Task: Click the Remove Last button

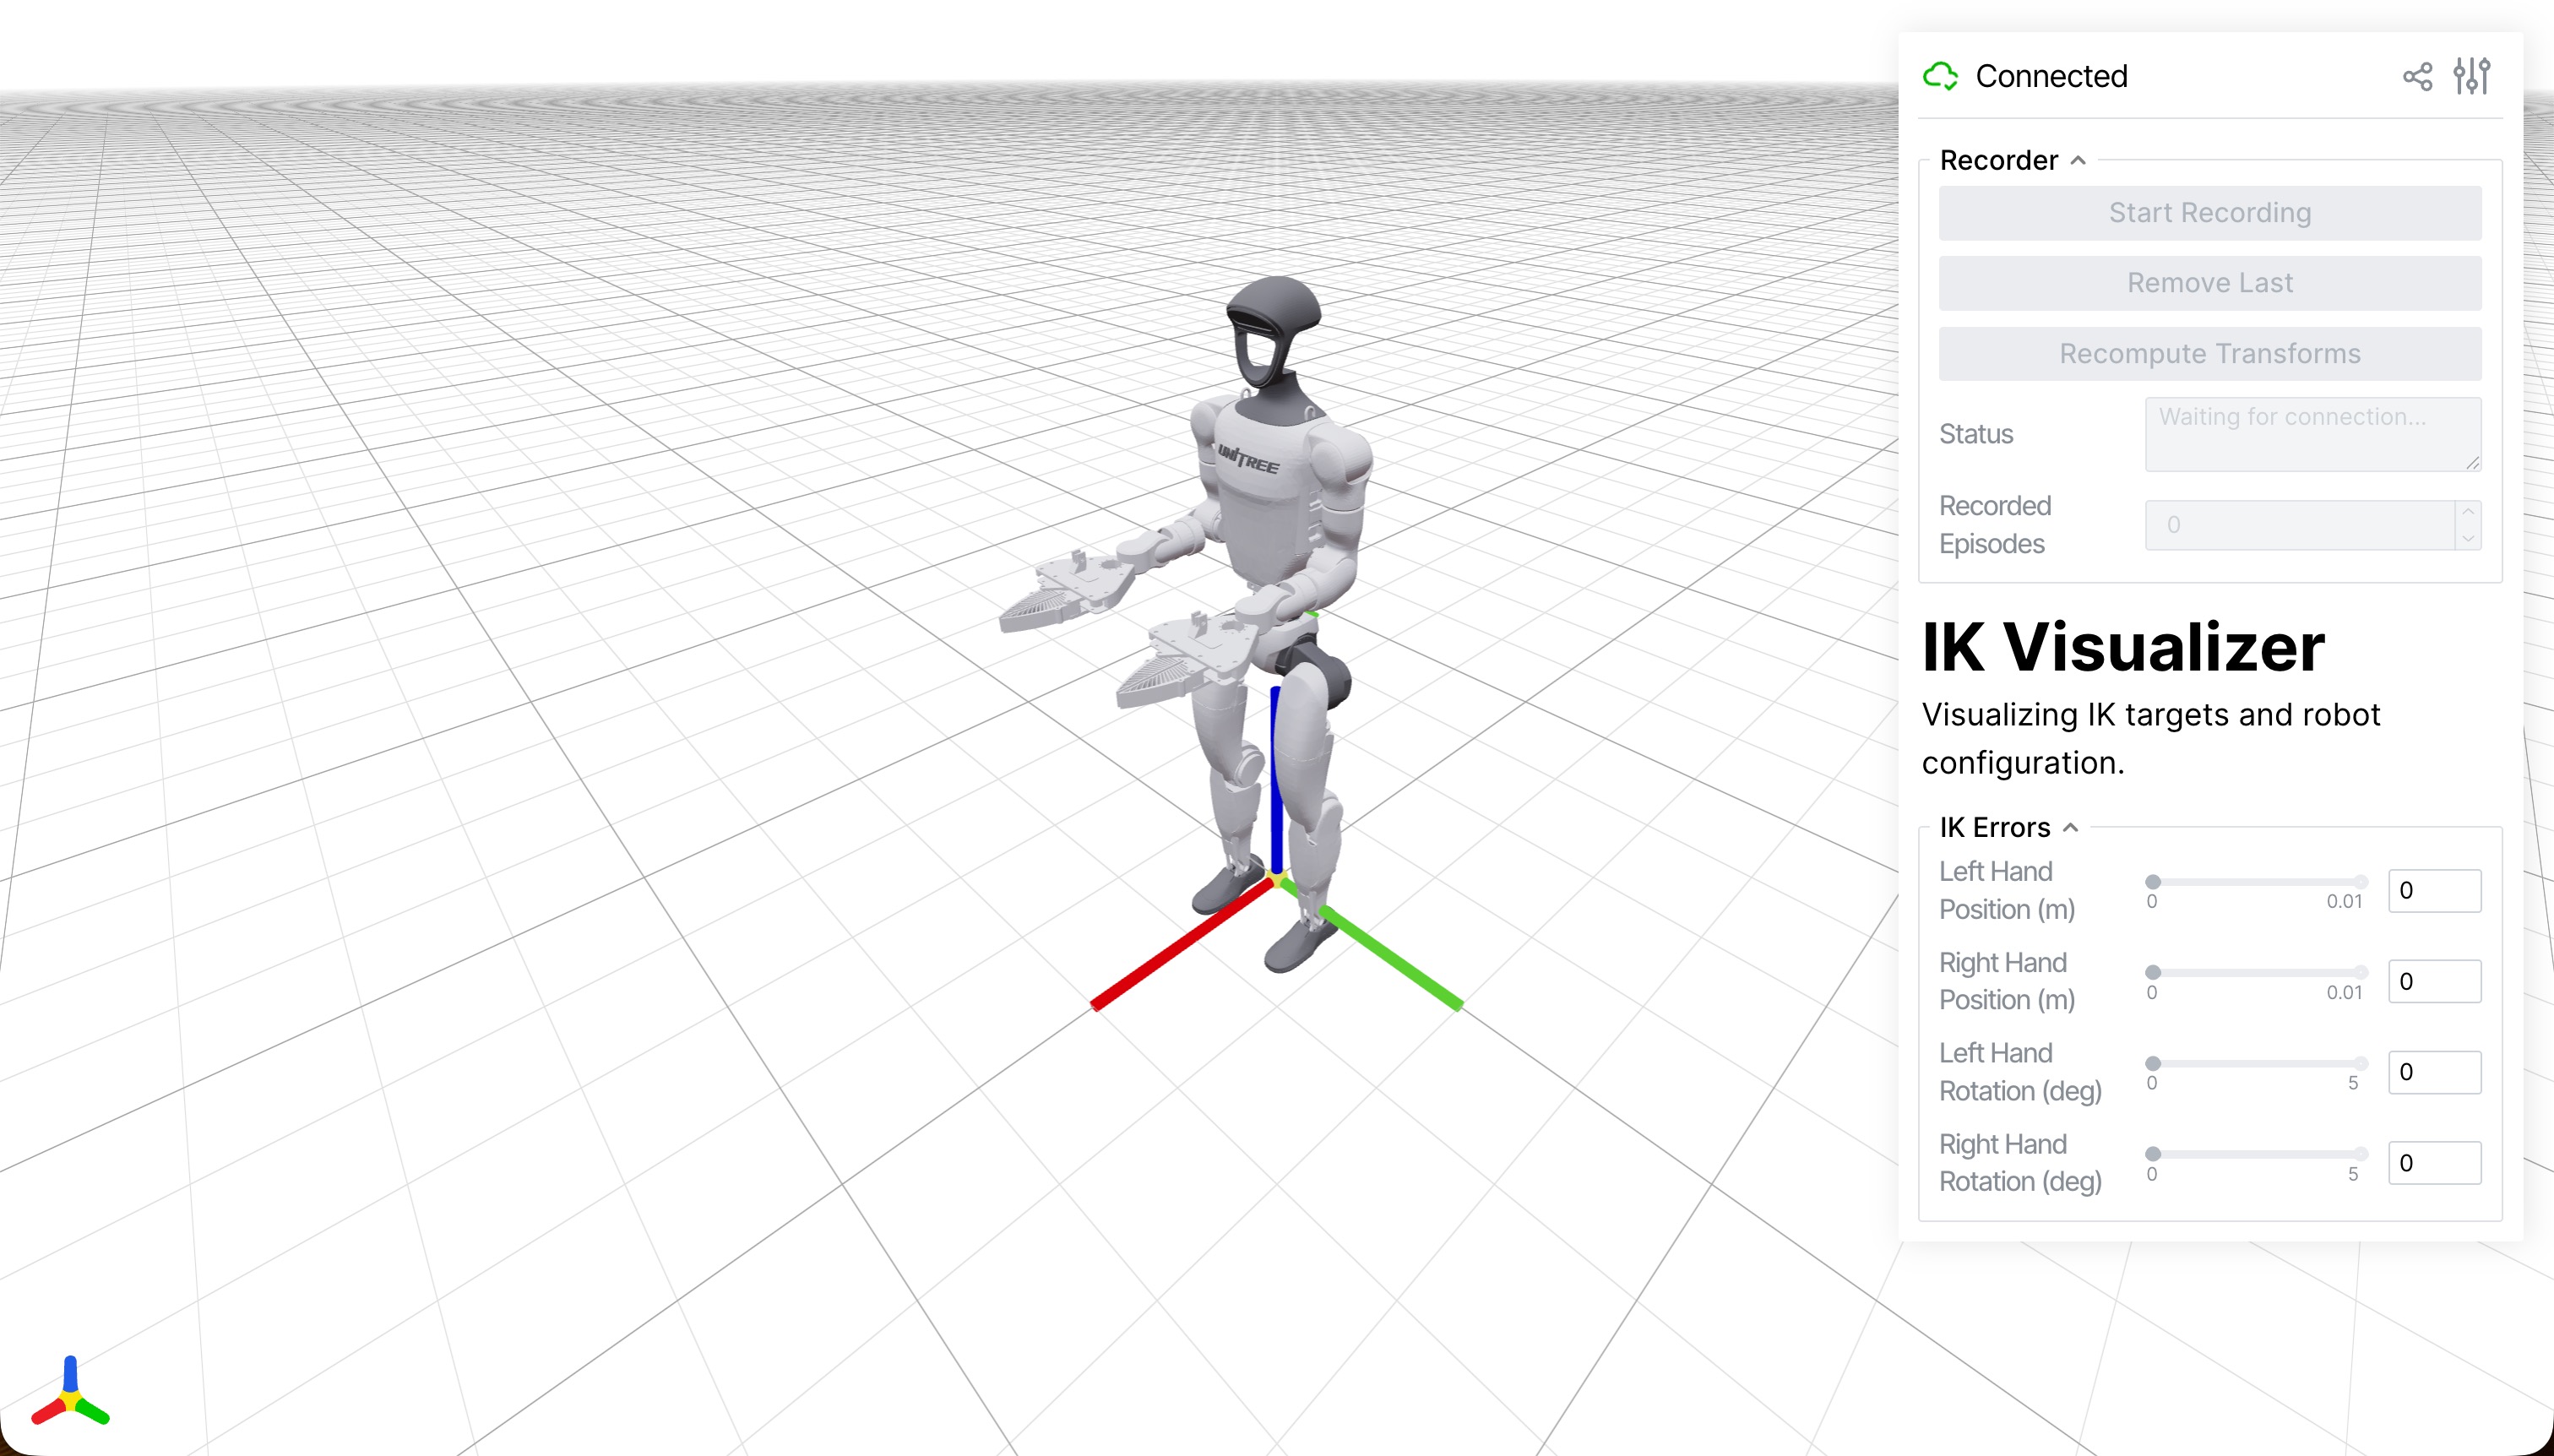Action: click(x=2209, y=283)
